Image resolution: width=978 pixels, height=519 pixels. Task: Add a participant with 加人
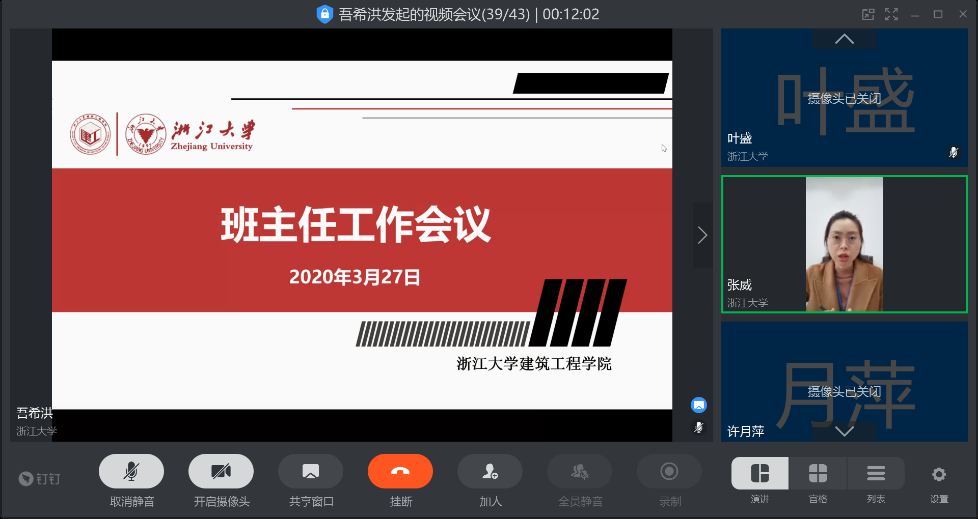coord(490,471)
